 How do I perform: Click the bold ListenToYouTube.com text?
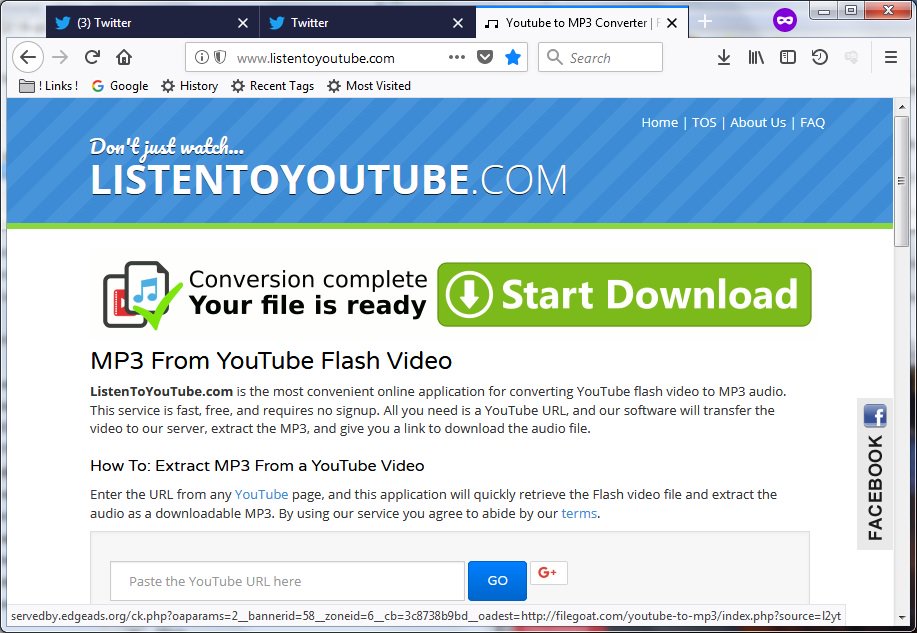coord(161,391)
